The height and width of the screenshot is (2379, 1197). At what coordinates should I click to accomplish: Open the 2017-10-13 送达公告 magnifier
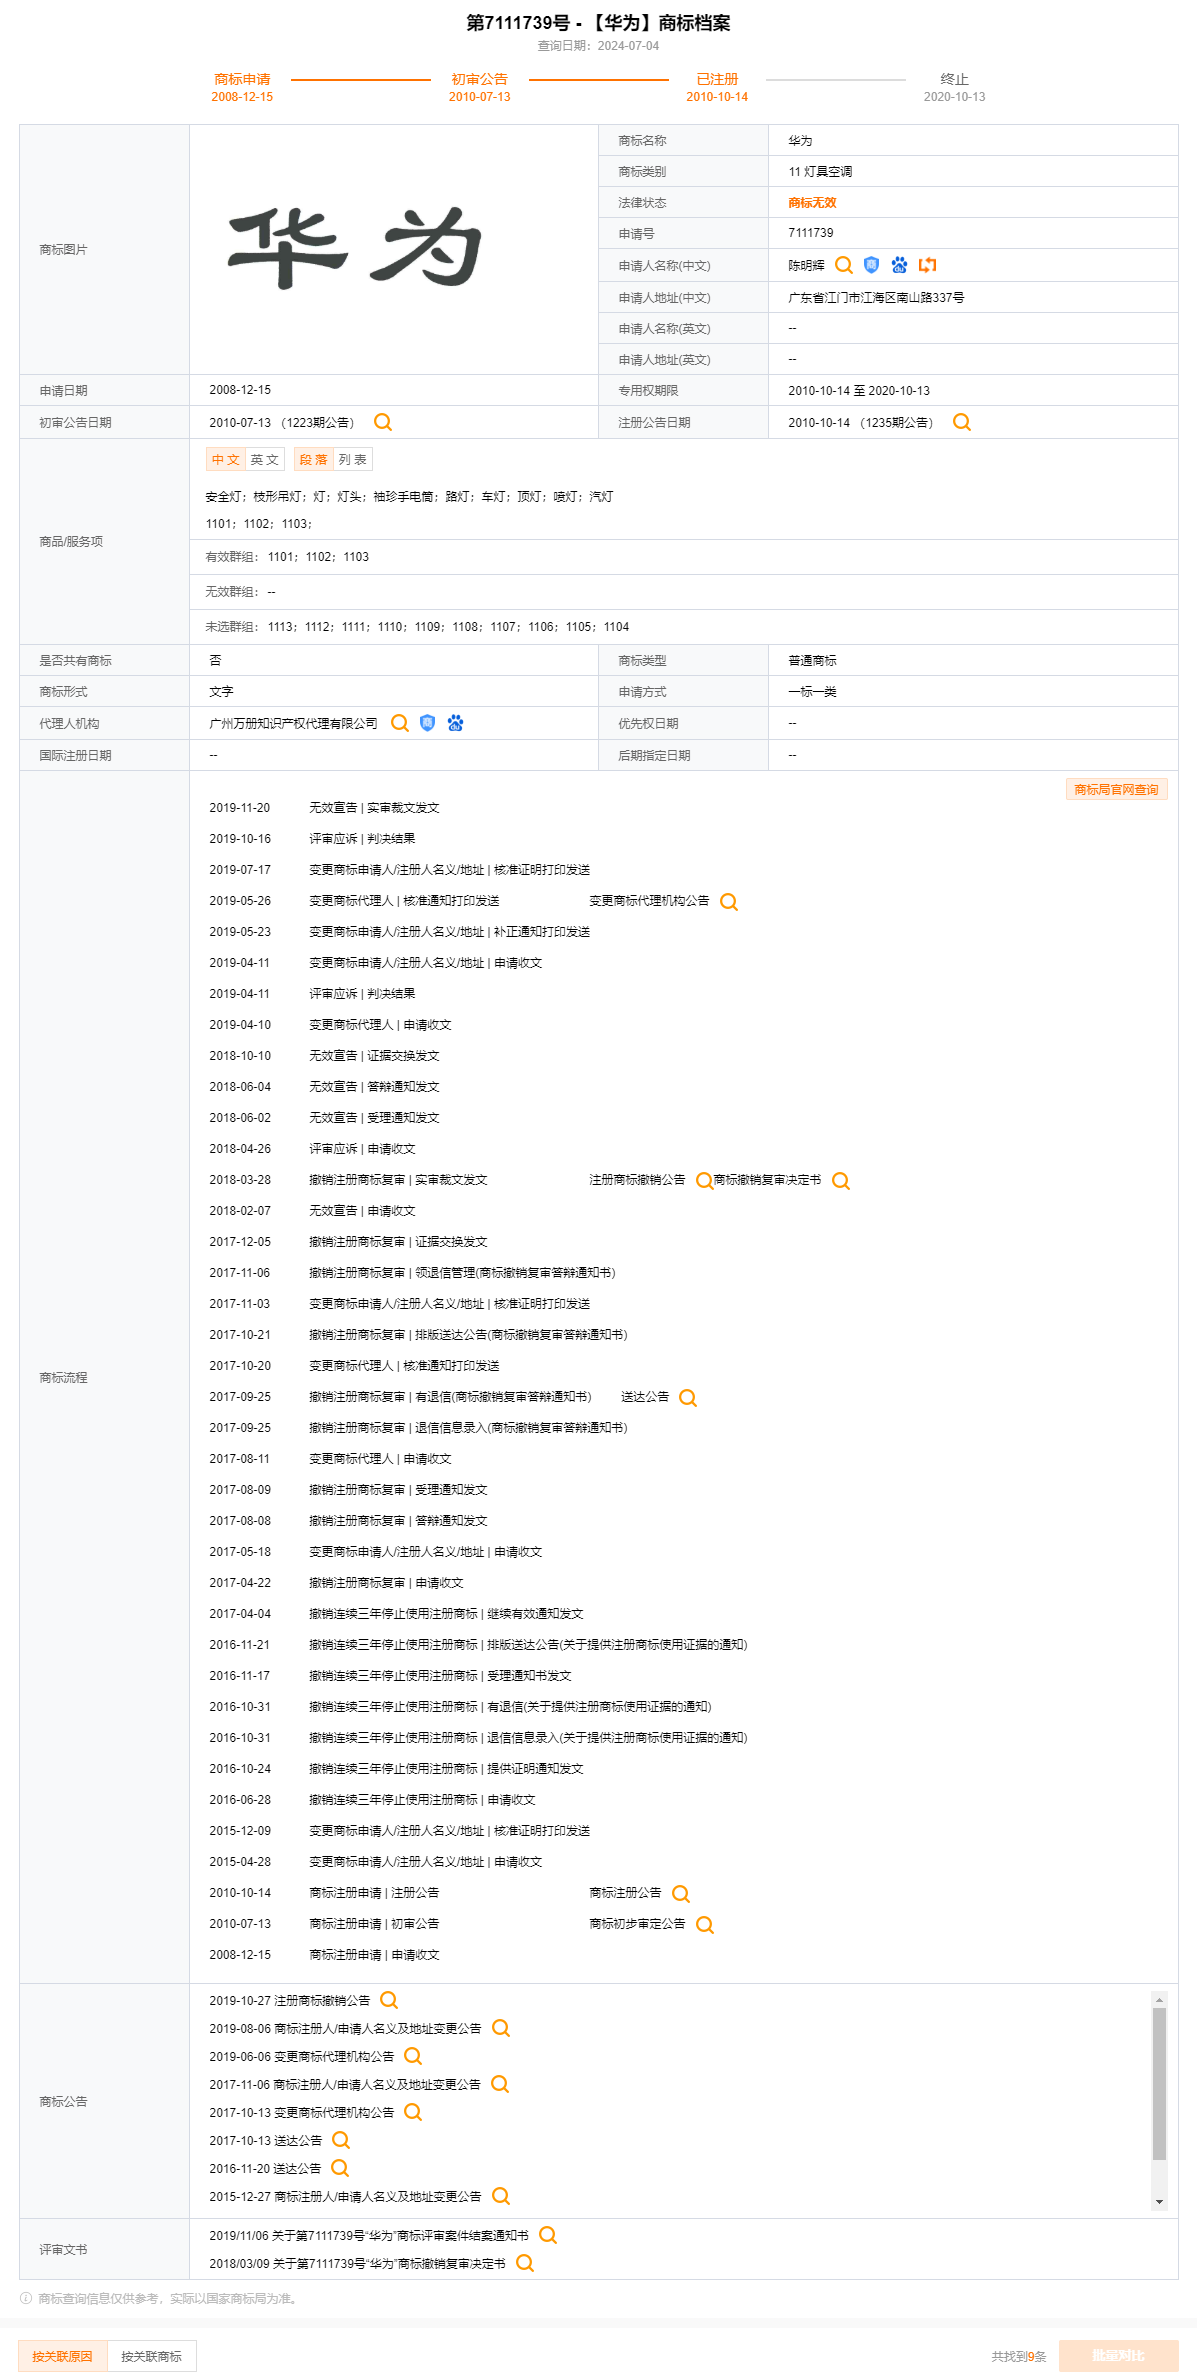(x=341, y=2140)
